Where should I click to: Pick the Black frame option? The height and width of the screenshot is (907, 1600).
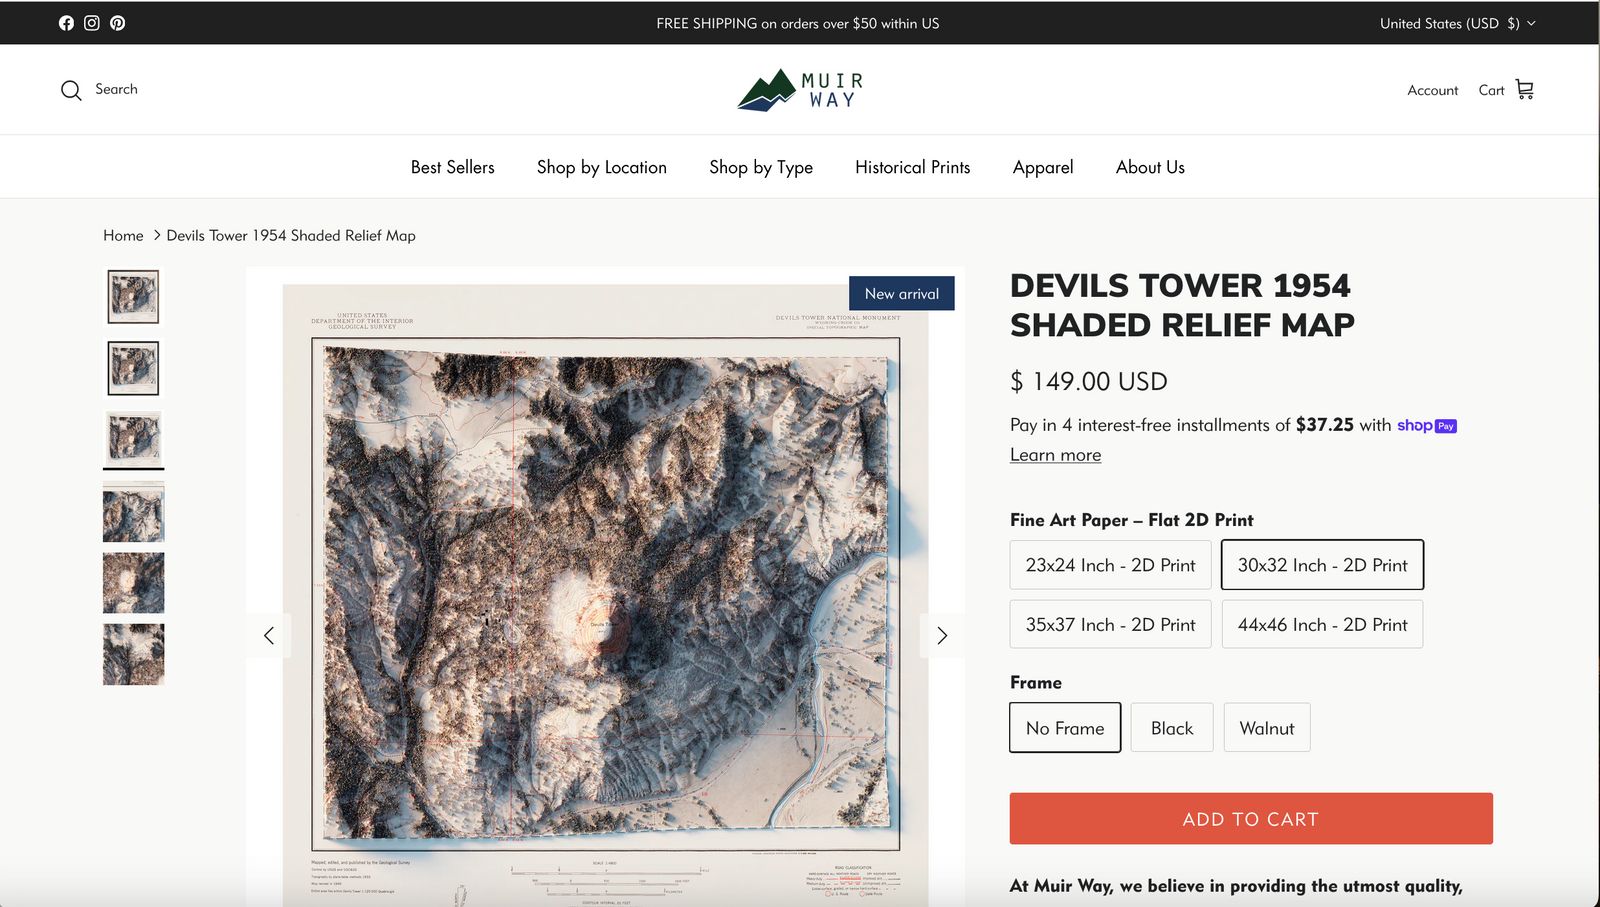click(x=1172, y=728)
